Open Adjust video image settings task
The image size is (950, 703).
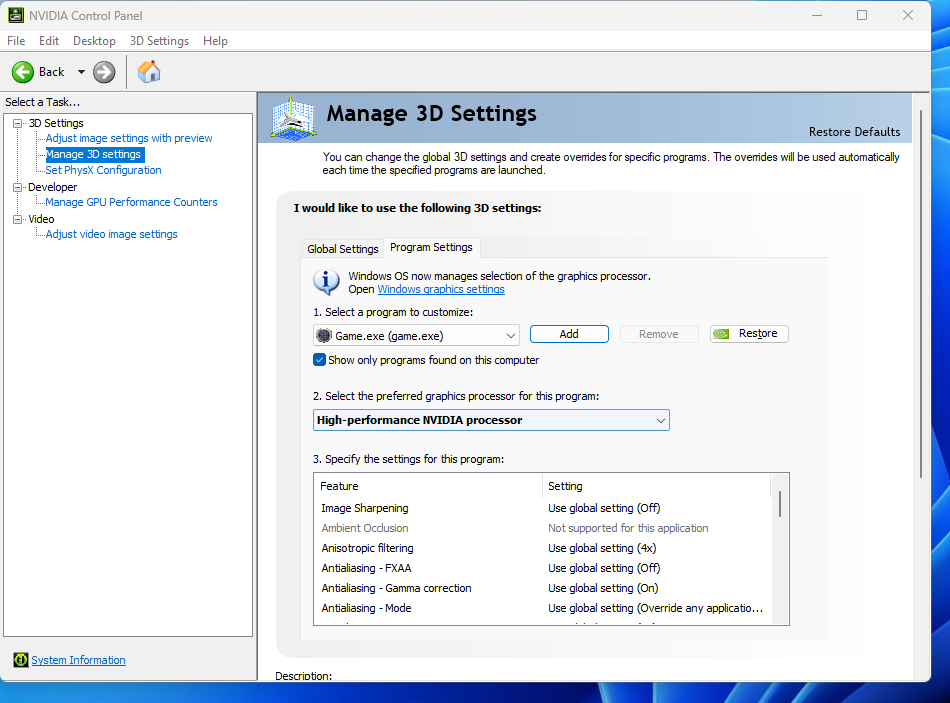point(111,234)
